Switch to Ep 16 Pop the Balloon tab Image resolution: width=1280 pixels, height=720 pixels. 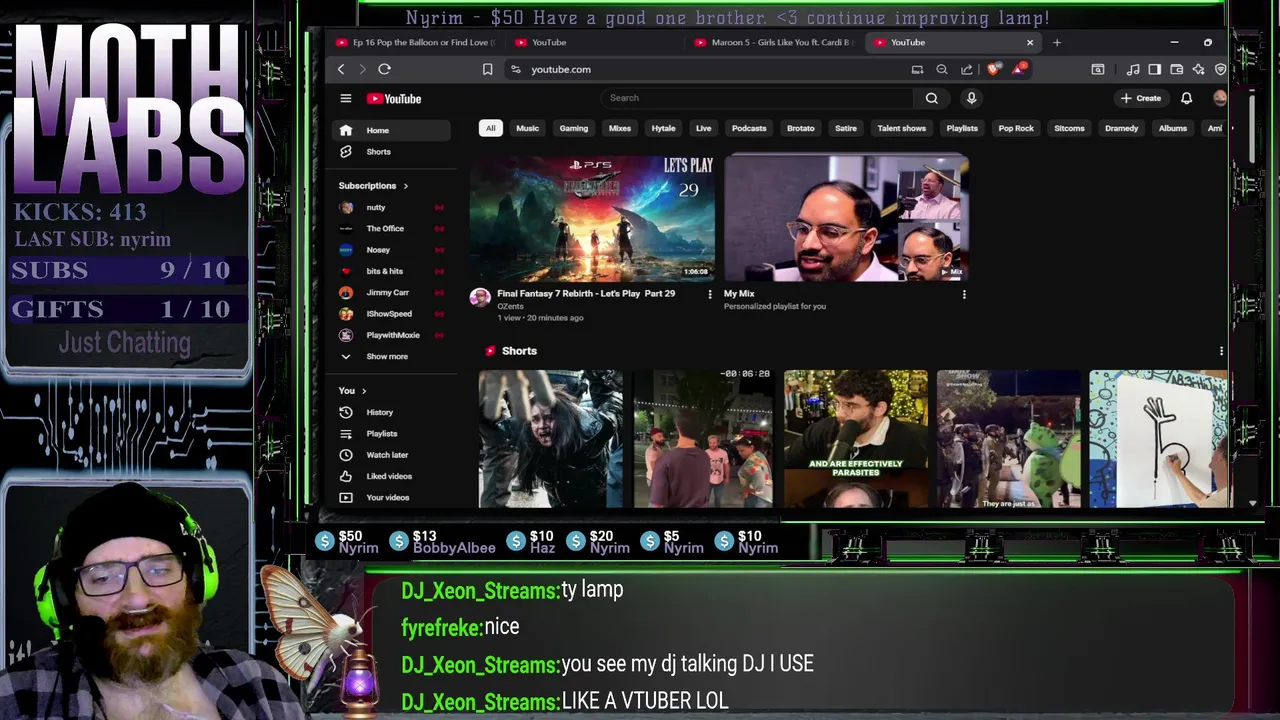pyautogui.click(x=415, y=42)
